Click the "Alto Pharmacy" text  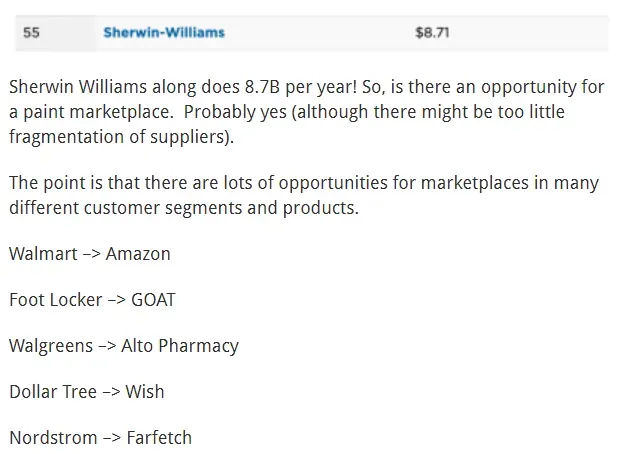click(180, 346)
